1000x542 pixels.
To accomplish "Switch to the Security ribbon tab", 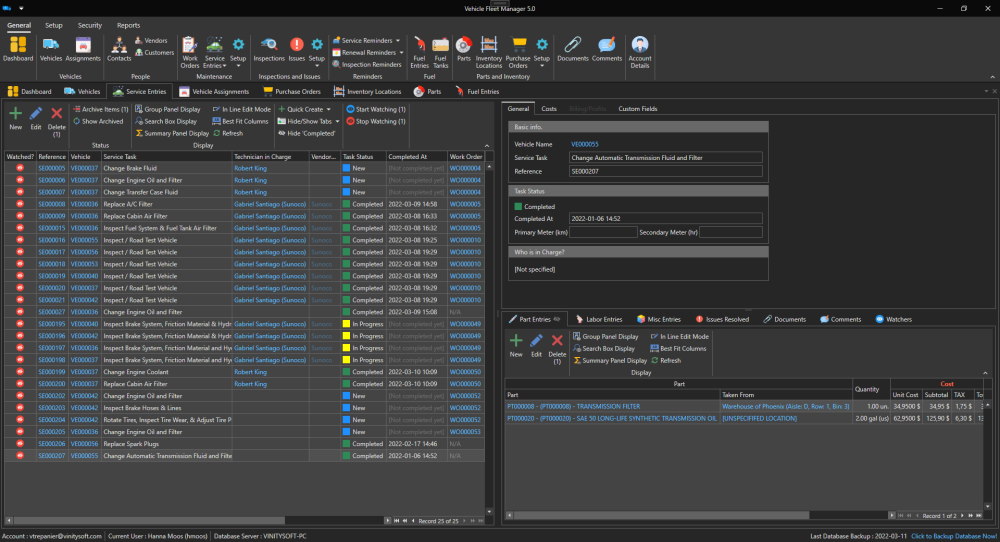I will click(x=89, y=26).
